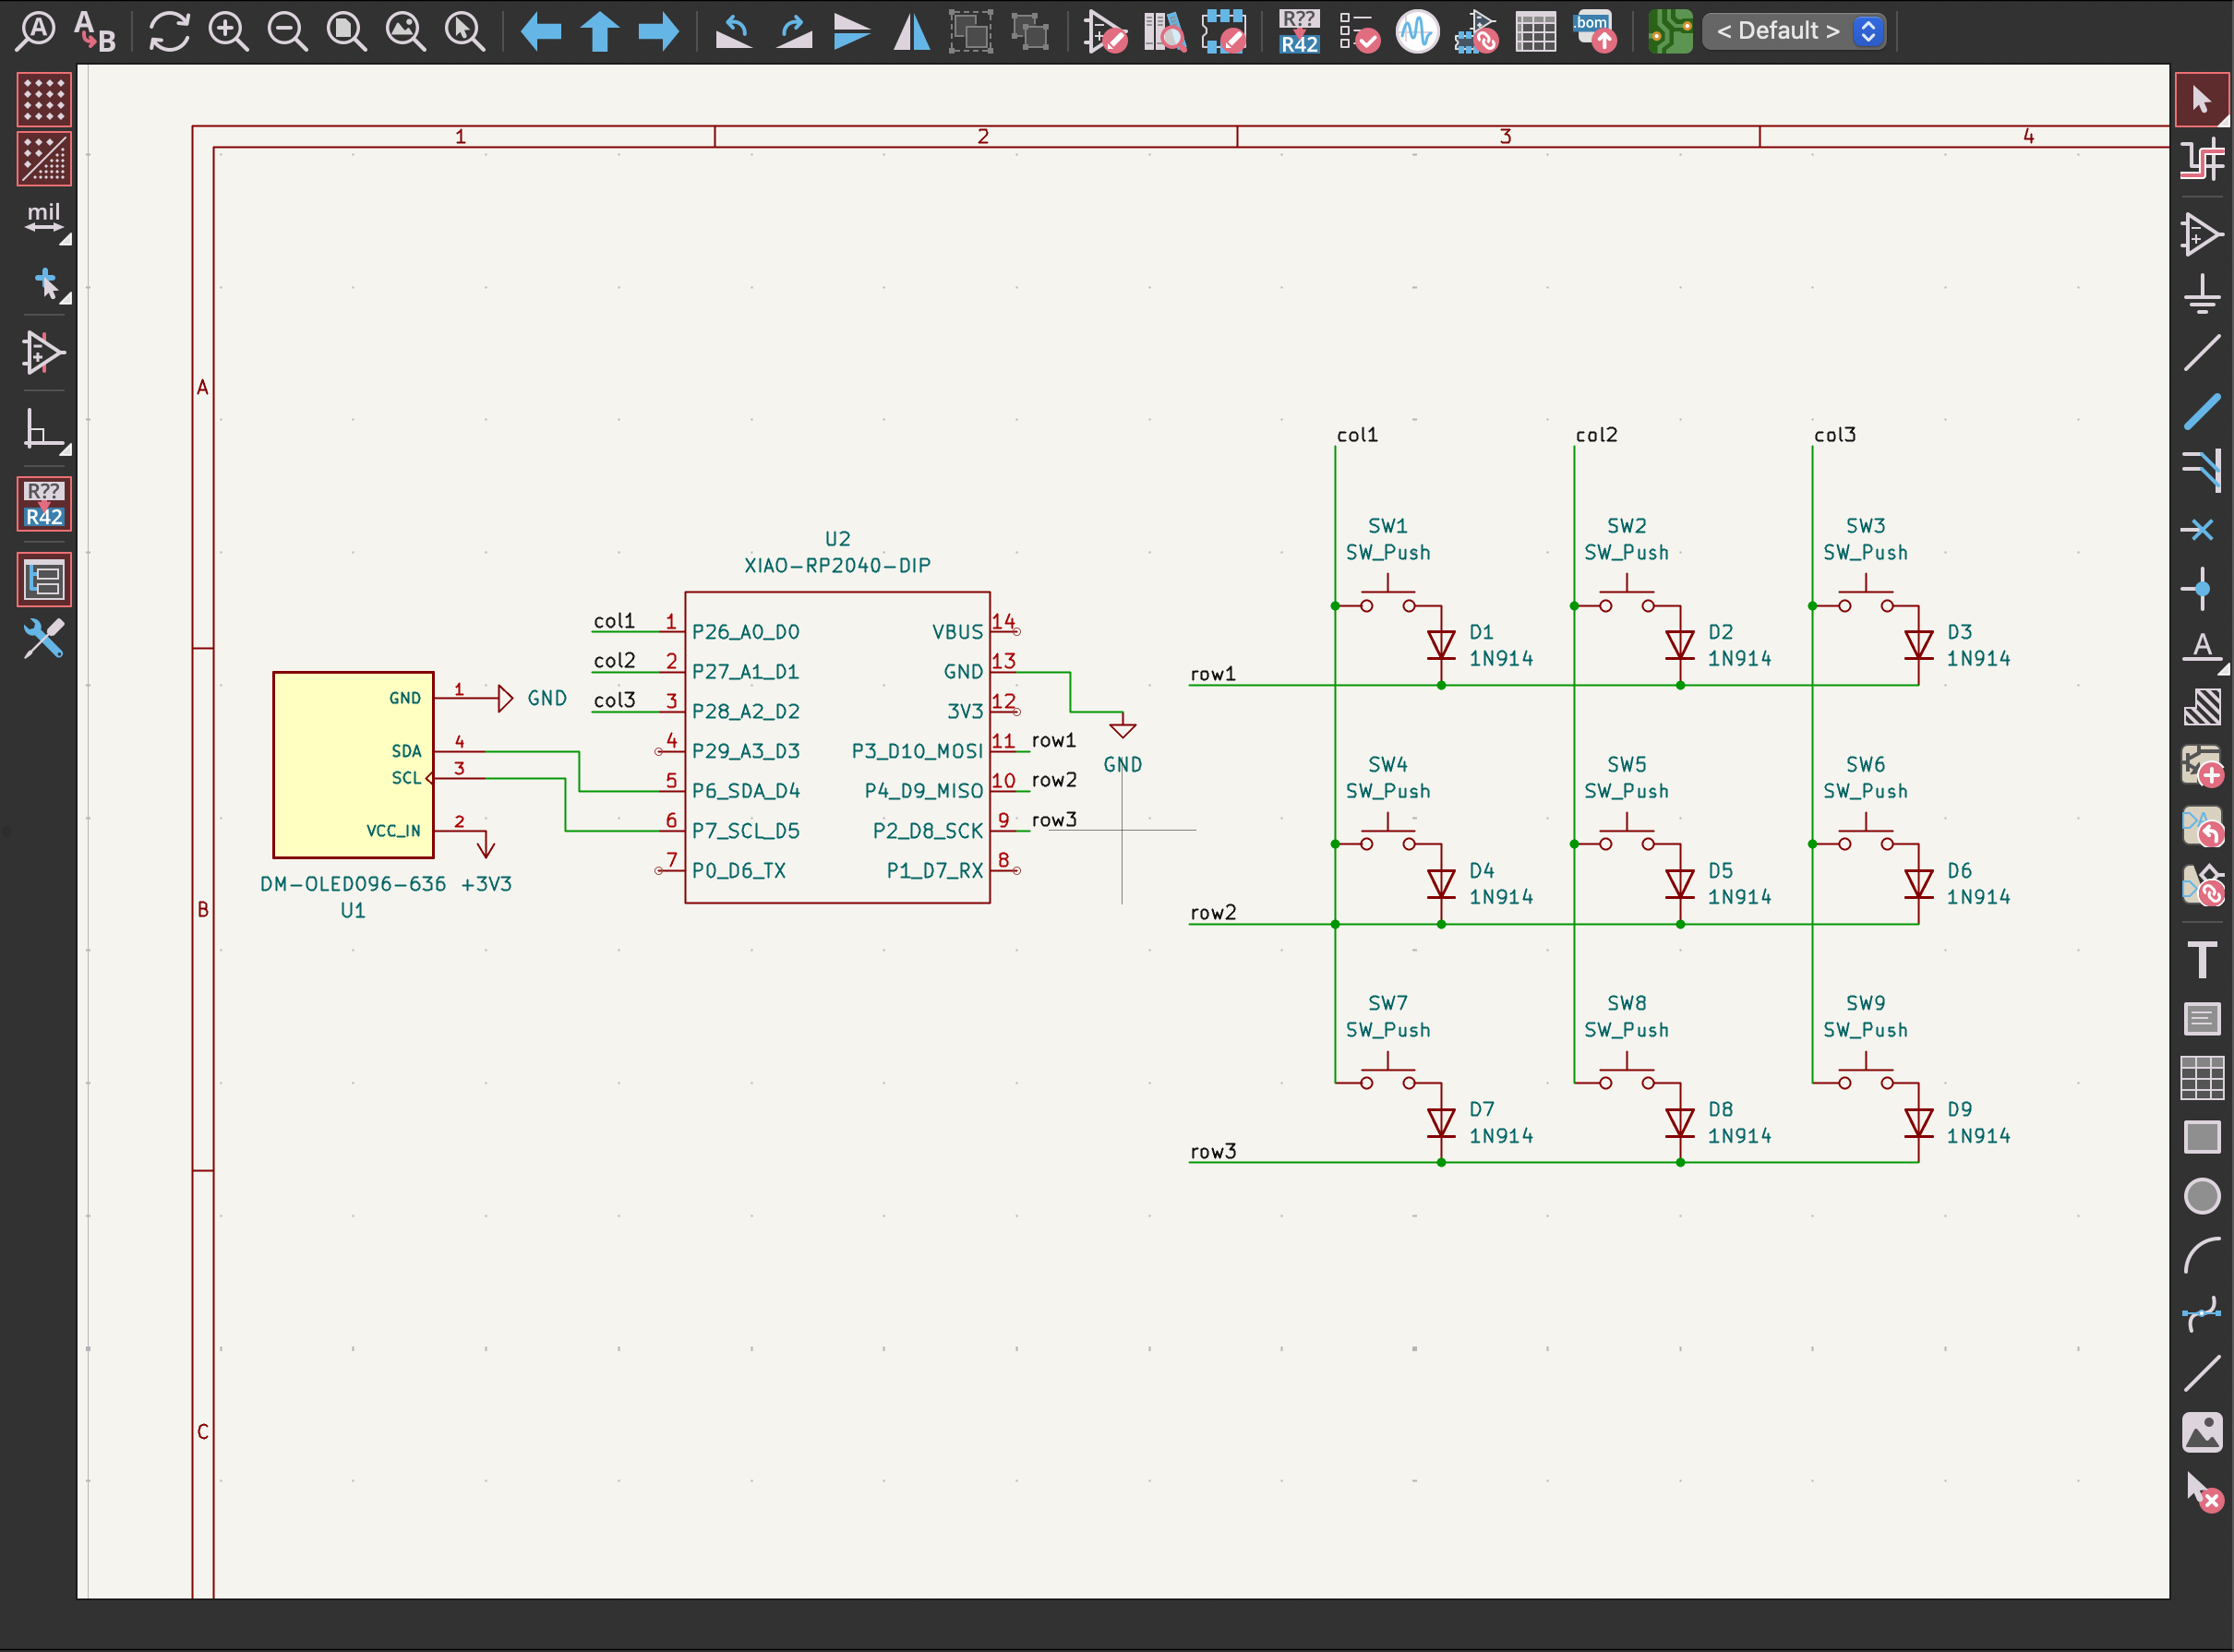Annotate schematic symbols (R?? R42 icon)
This screenshot has width=2234, height=1652.
pos(1299,31)
